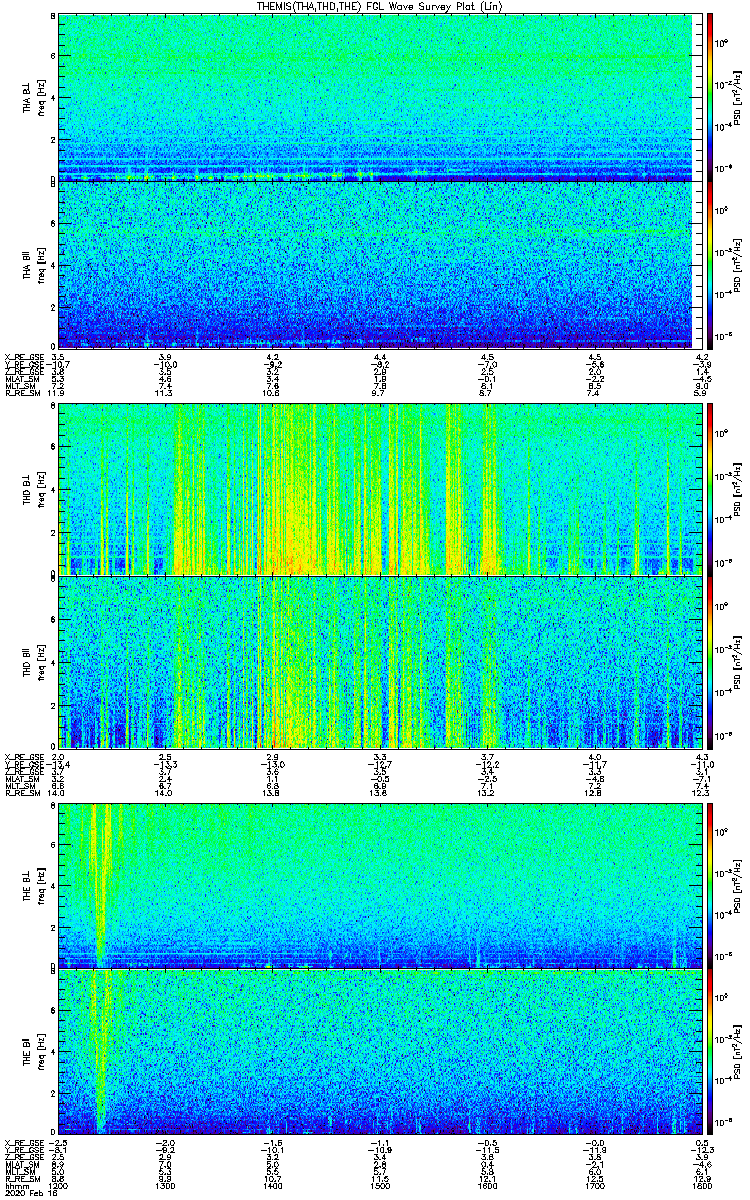This screenshot has width=750, height=1200.
Task: Click the R_RE_SM label under the THD panels
Action: pyautogui.click(x=21, y=793)
